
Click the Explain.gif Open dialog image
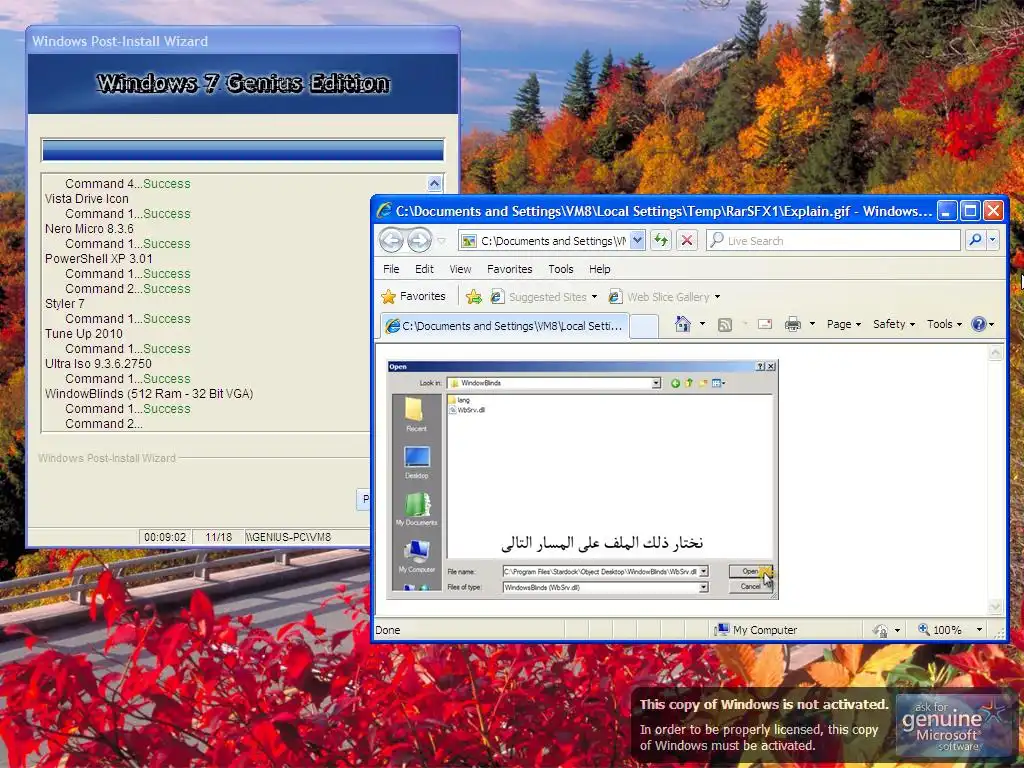(x=583, y=479)
